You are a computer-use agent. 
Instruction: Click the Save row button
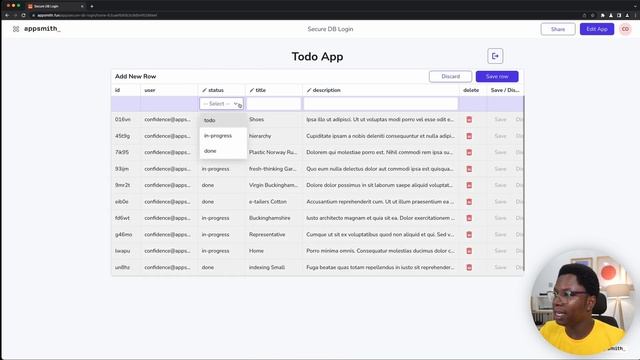coord(497,76)
